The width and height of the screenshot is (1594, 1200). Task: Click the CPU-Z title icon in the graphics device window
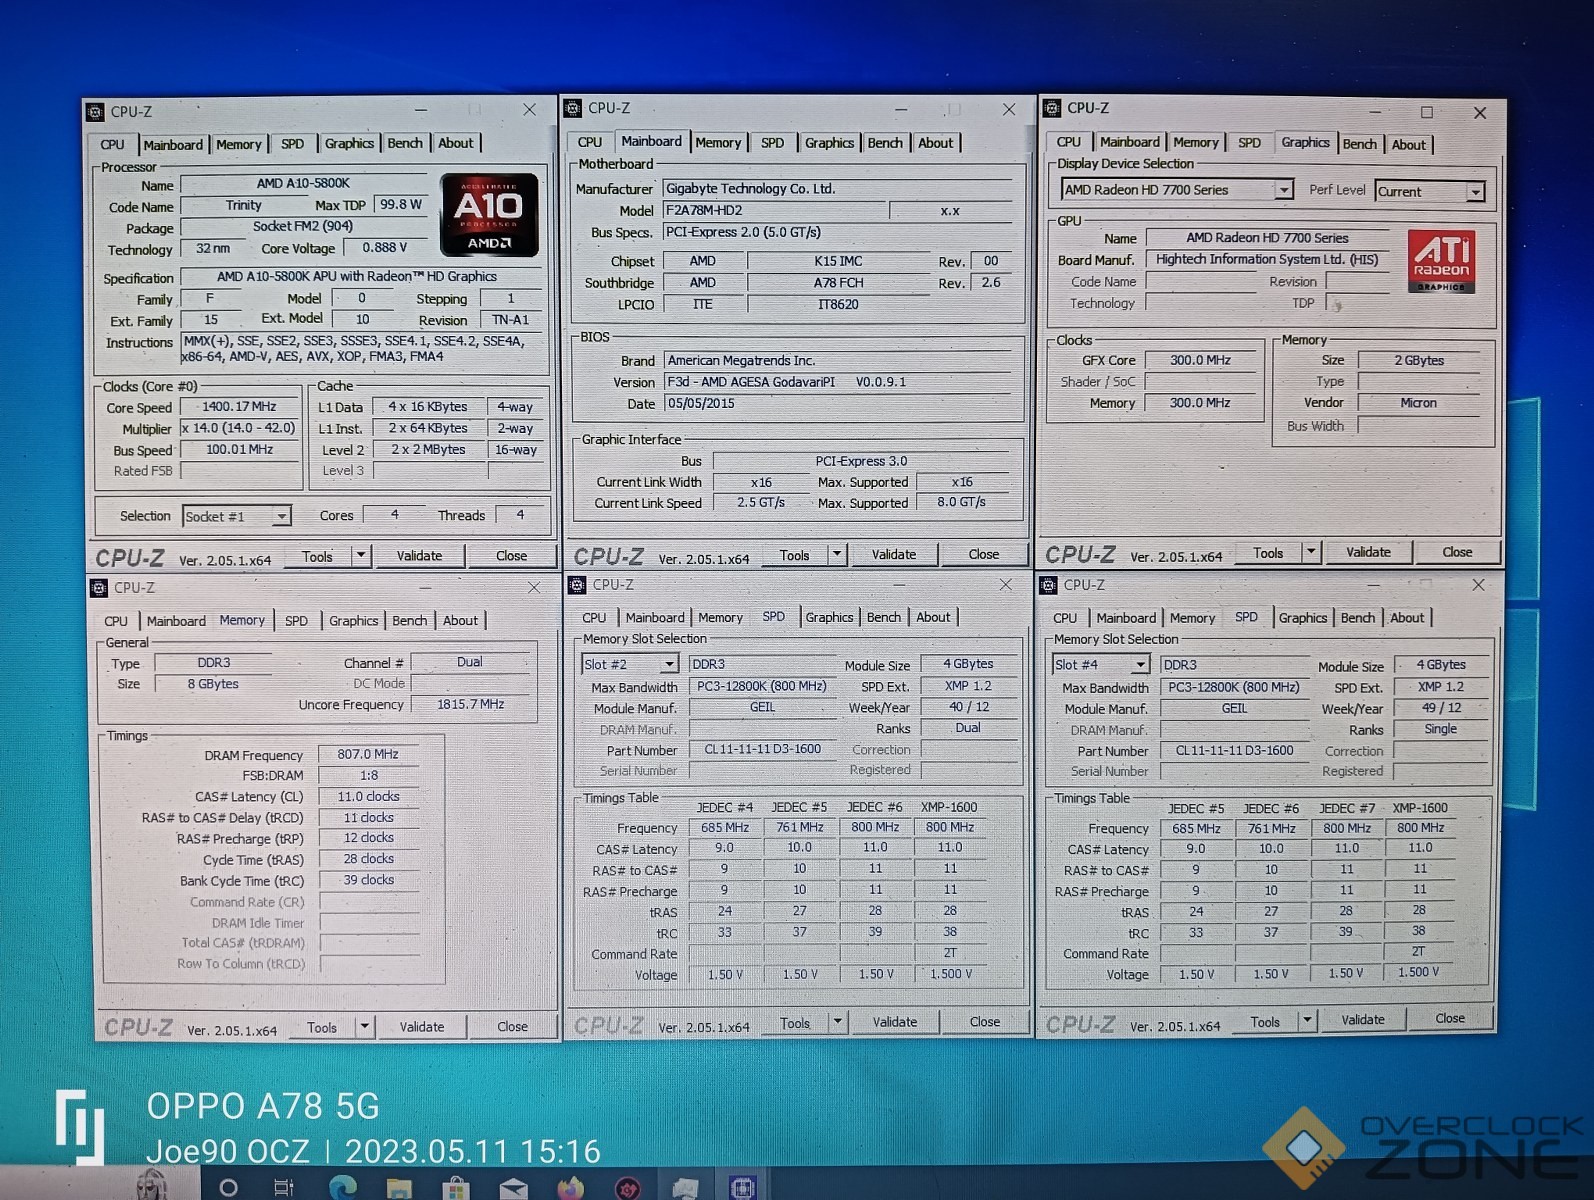(x=1052, y=108)
